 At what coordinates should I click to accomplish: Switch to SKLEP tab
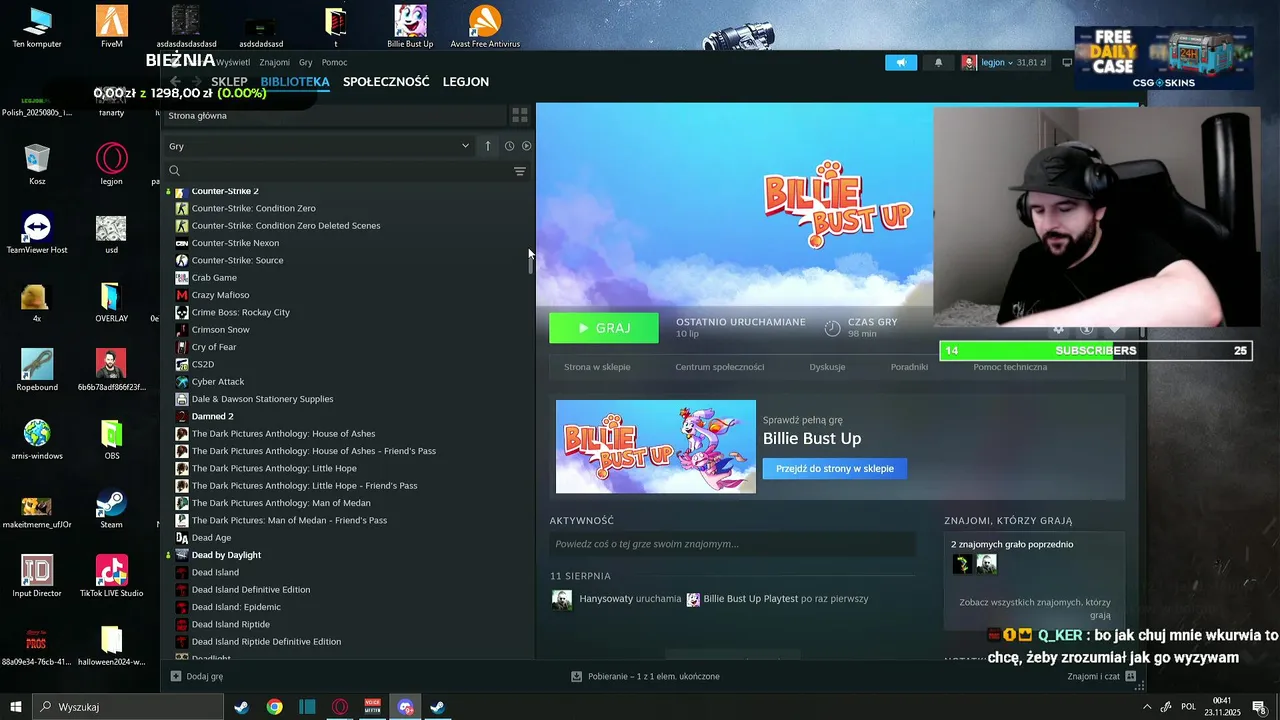point(229,82)
